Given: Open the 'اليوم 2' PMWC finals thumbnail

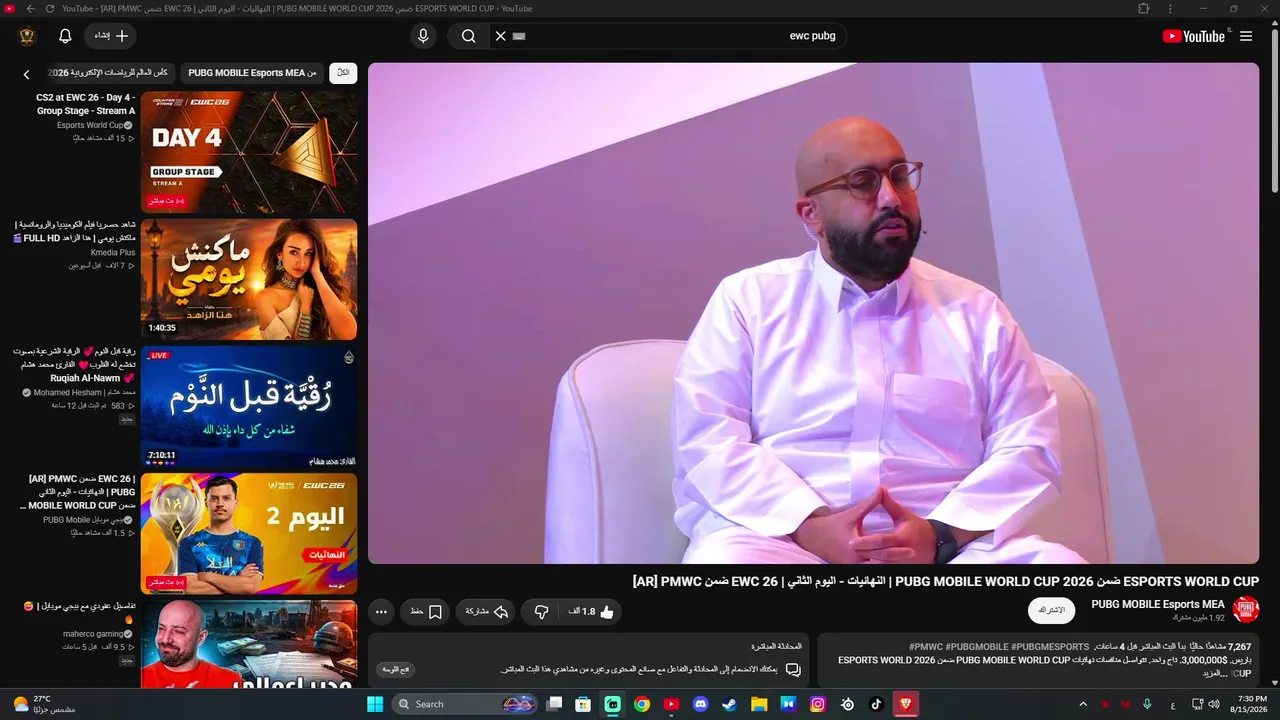Looking at the screenshot, I should (249, 533).
